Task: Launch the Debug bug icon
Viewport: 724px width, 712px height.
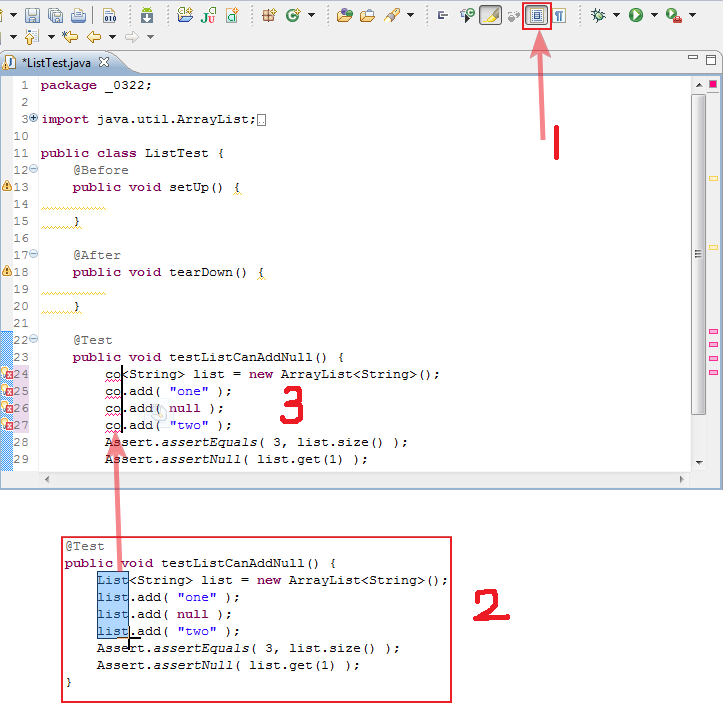Action: [598, 15]
